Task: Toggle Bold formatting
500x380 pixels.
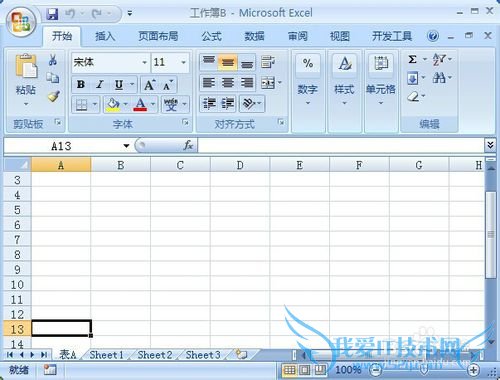Action: tap(81, 85)
